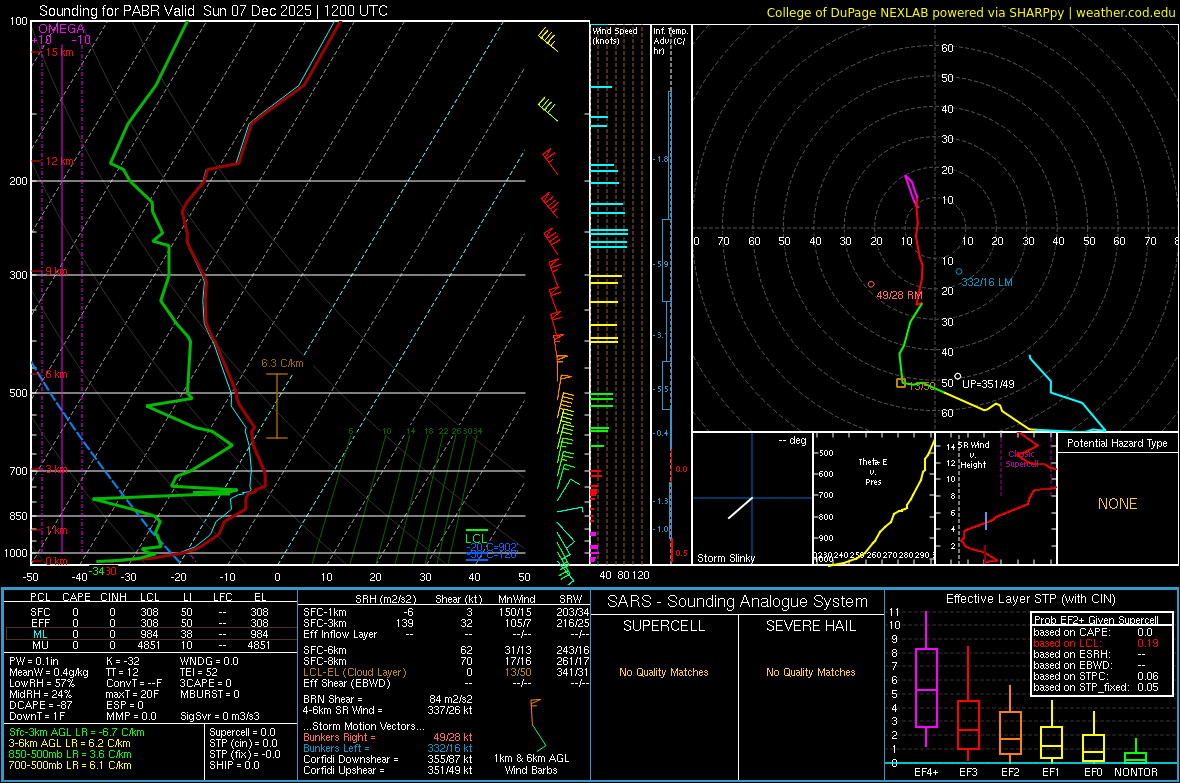Click the SR Wind v. Height plot title
This screenshot has width=1180, height=783.
[973, 455]
